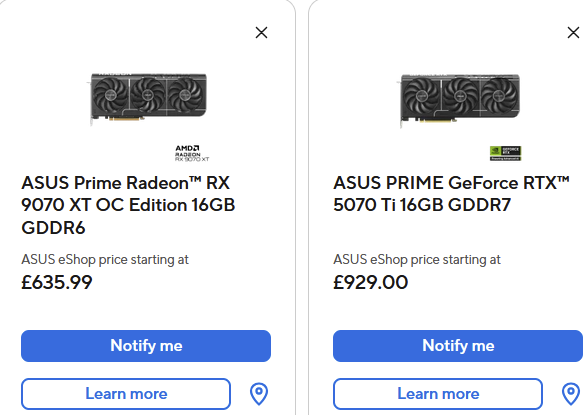The height and width of the screenshot is (415, 587).
Task: Click Notify me for the Radeon RX 9070 XT
Action: [x=146, y=346]
